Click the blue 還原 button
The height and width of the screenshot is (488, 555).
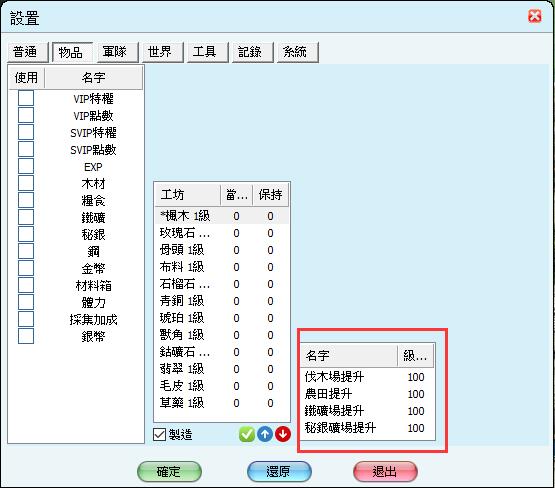tap(279, 471)
